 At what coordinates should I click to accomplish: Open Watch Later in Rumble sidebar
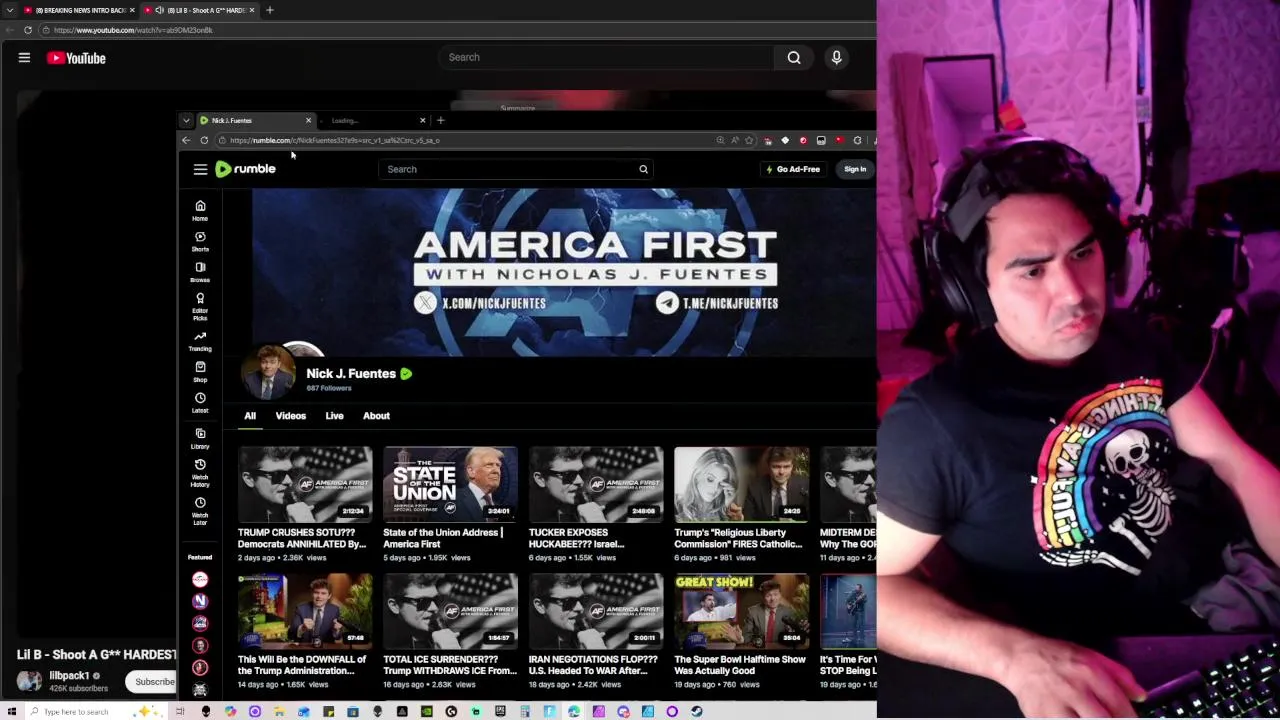pos(200,512)
